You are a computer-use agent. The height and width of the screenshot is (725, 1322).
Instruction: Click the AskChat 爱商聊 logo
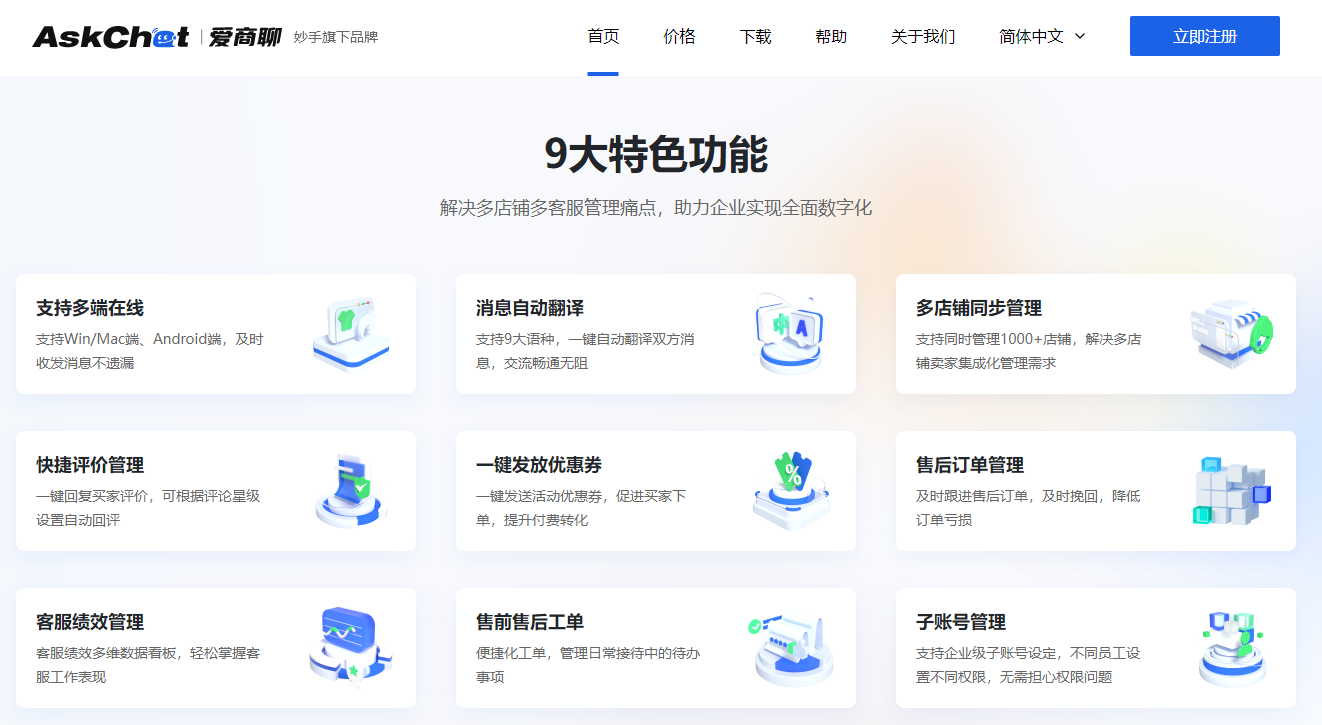157,37
